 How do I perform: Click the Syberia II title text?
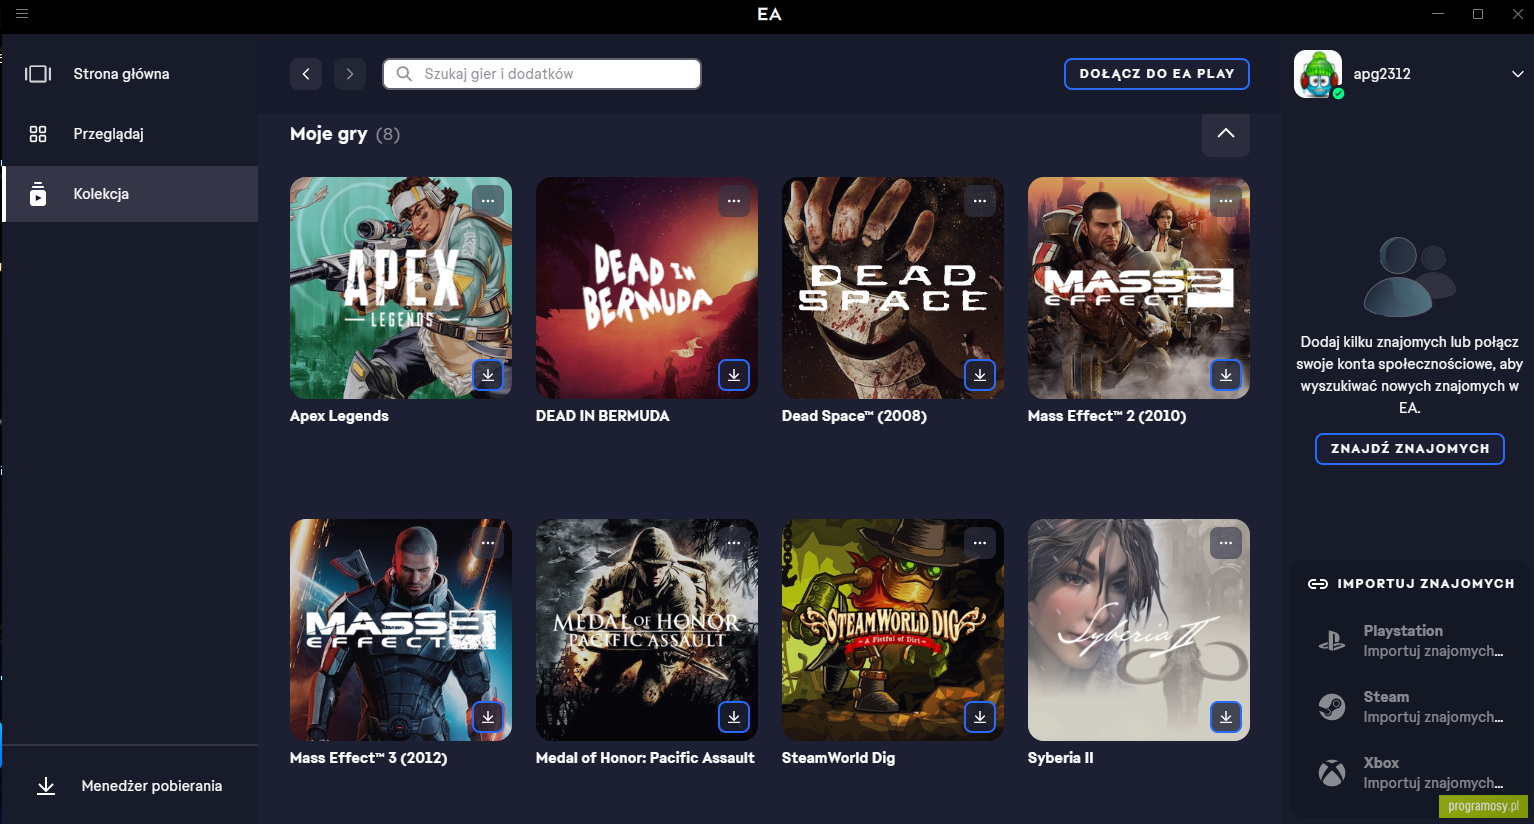1061,758
